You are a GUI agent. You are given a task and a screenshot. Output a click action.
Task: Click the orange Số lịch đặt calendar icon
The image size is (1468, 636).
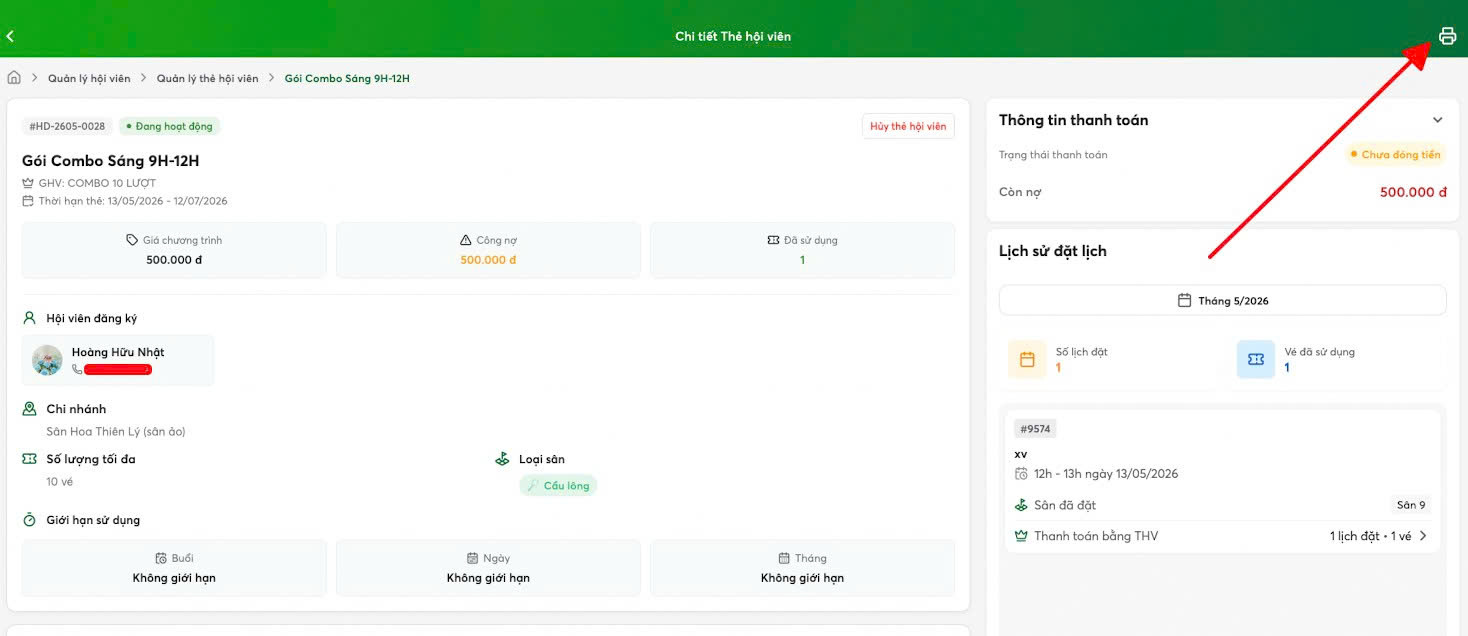(1027, 359)
